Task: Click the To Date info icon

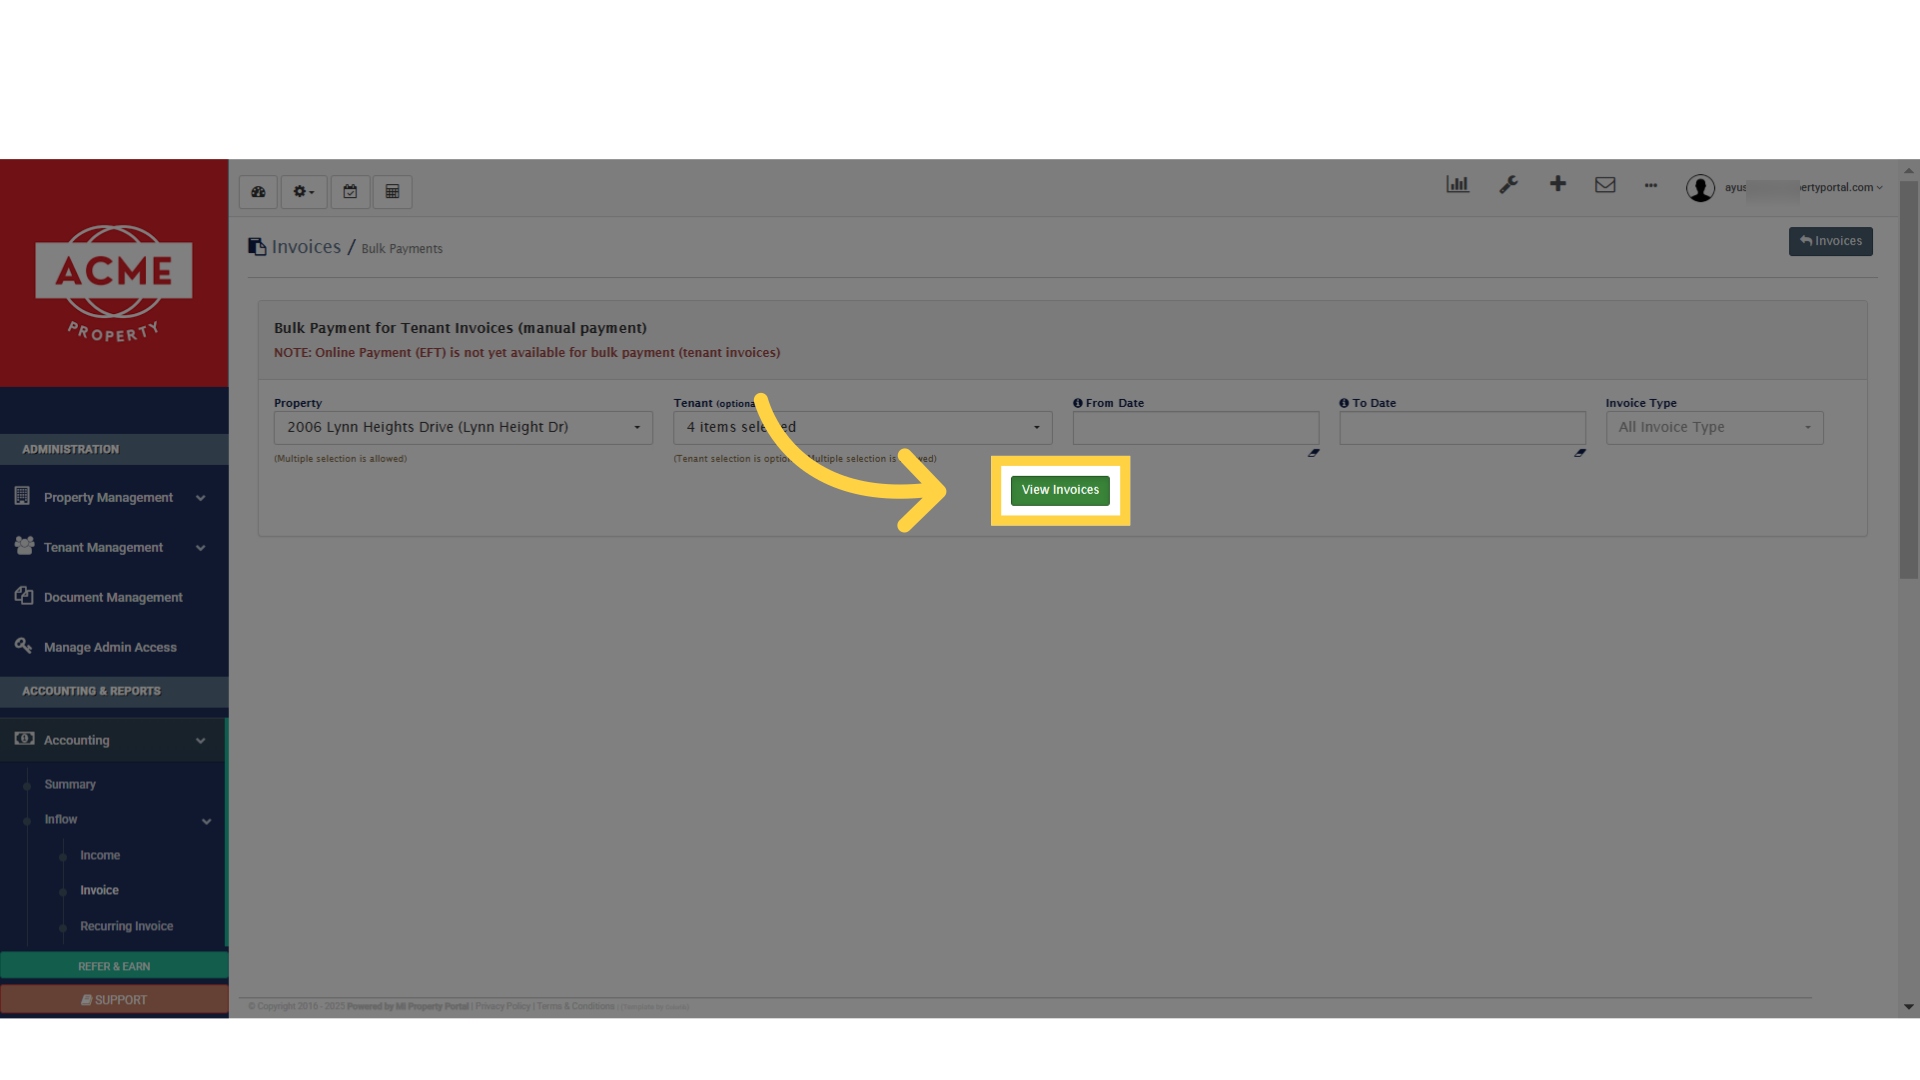Action: click(x=1344, y=403)
